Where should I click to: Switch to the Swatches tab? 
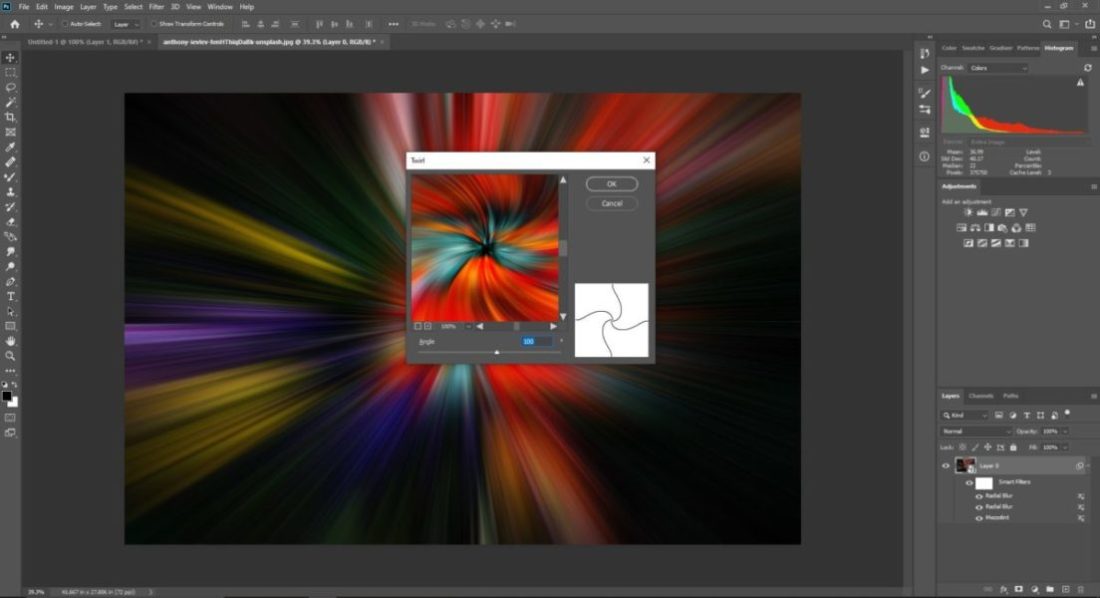[x=973, y=48]
